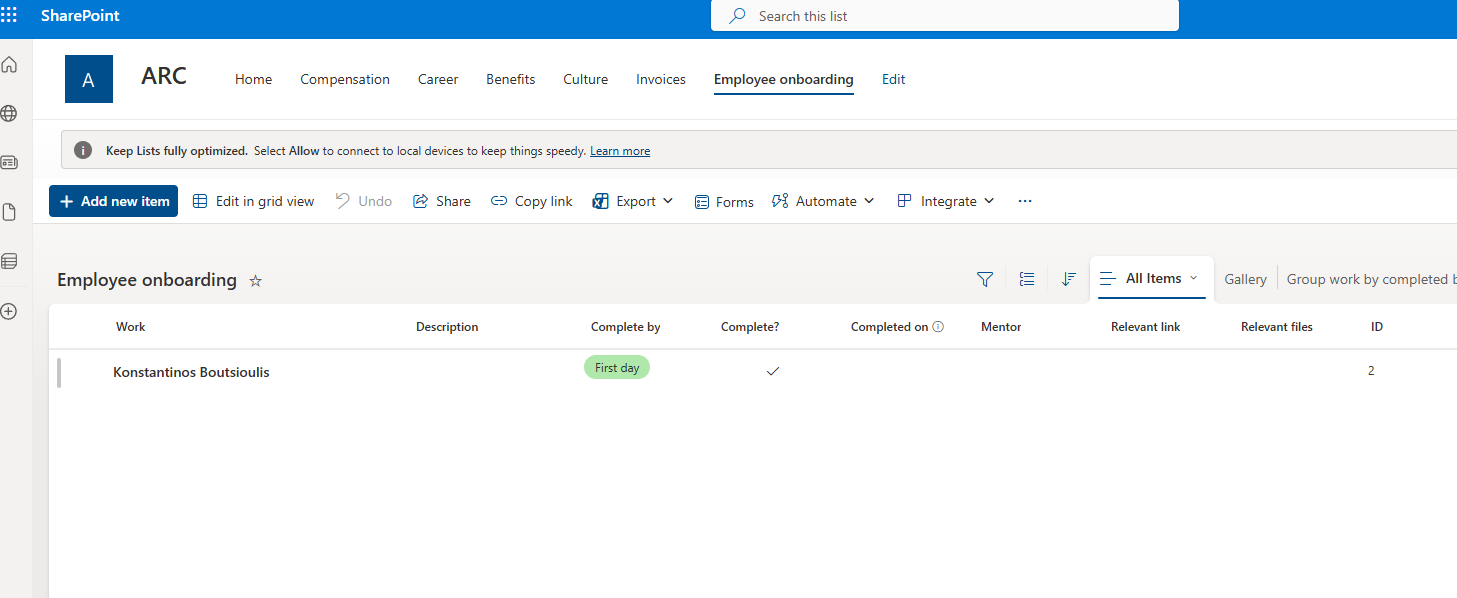Toggle the Complete? checkmark for Konstantinos
Image resolution: width=1457 pixels, height=598 pixels.
(x=772, y=371)
